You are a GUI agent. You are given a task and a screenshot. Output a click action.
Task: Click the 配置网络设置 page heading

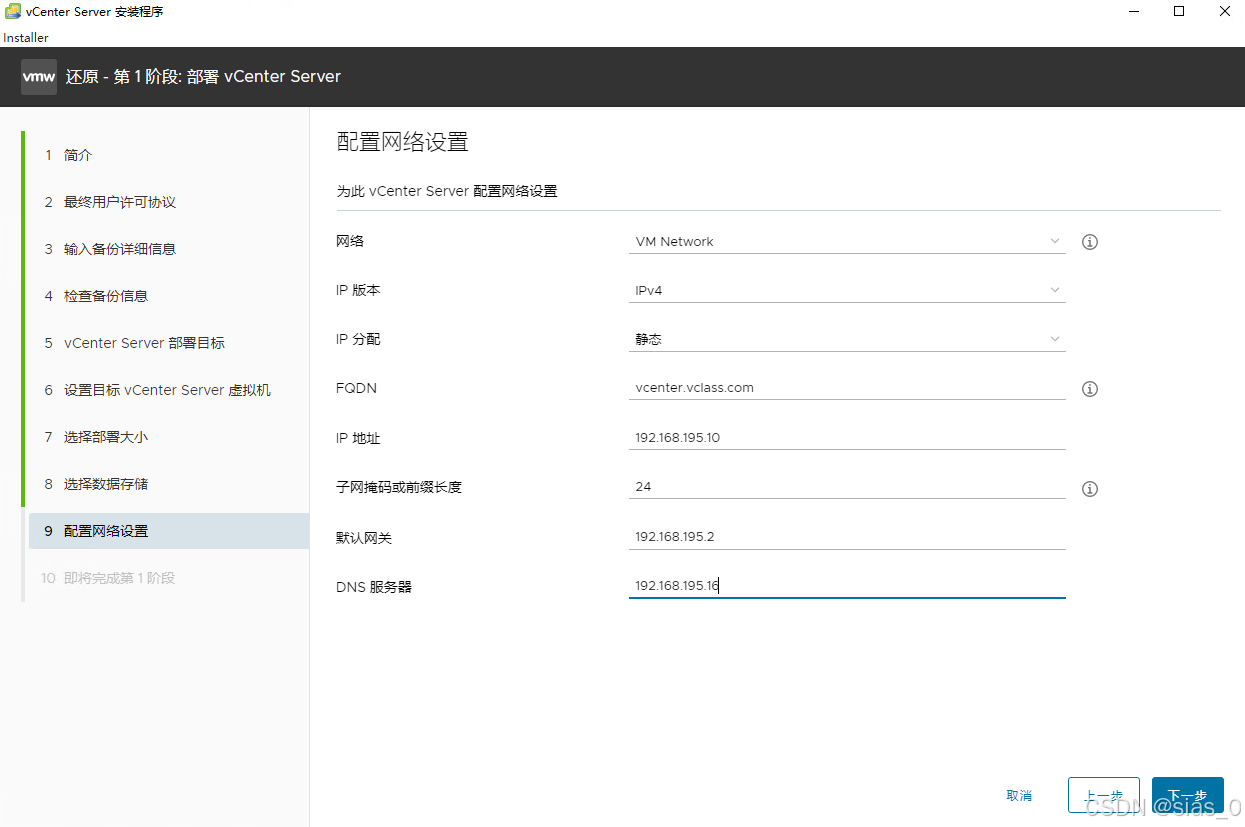pos(402,142)
